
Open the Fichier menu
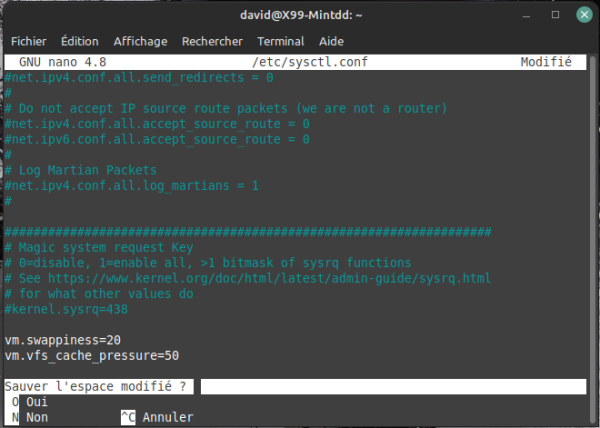[x=30, y=42]
